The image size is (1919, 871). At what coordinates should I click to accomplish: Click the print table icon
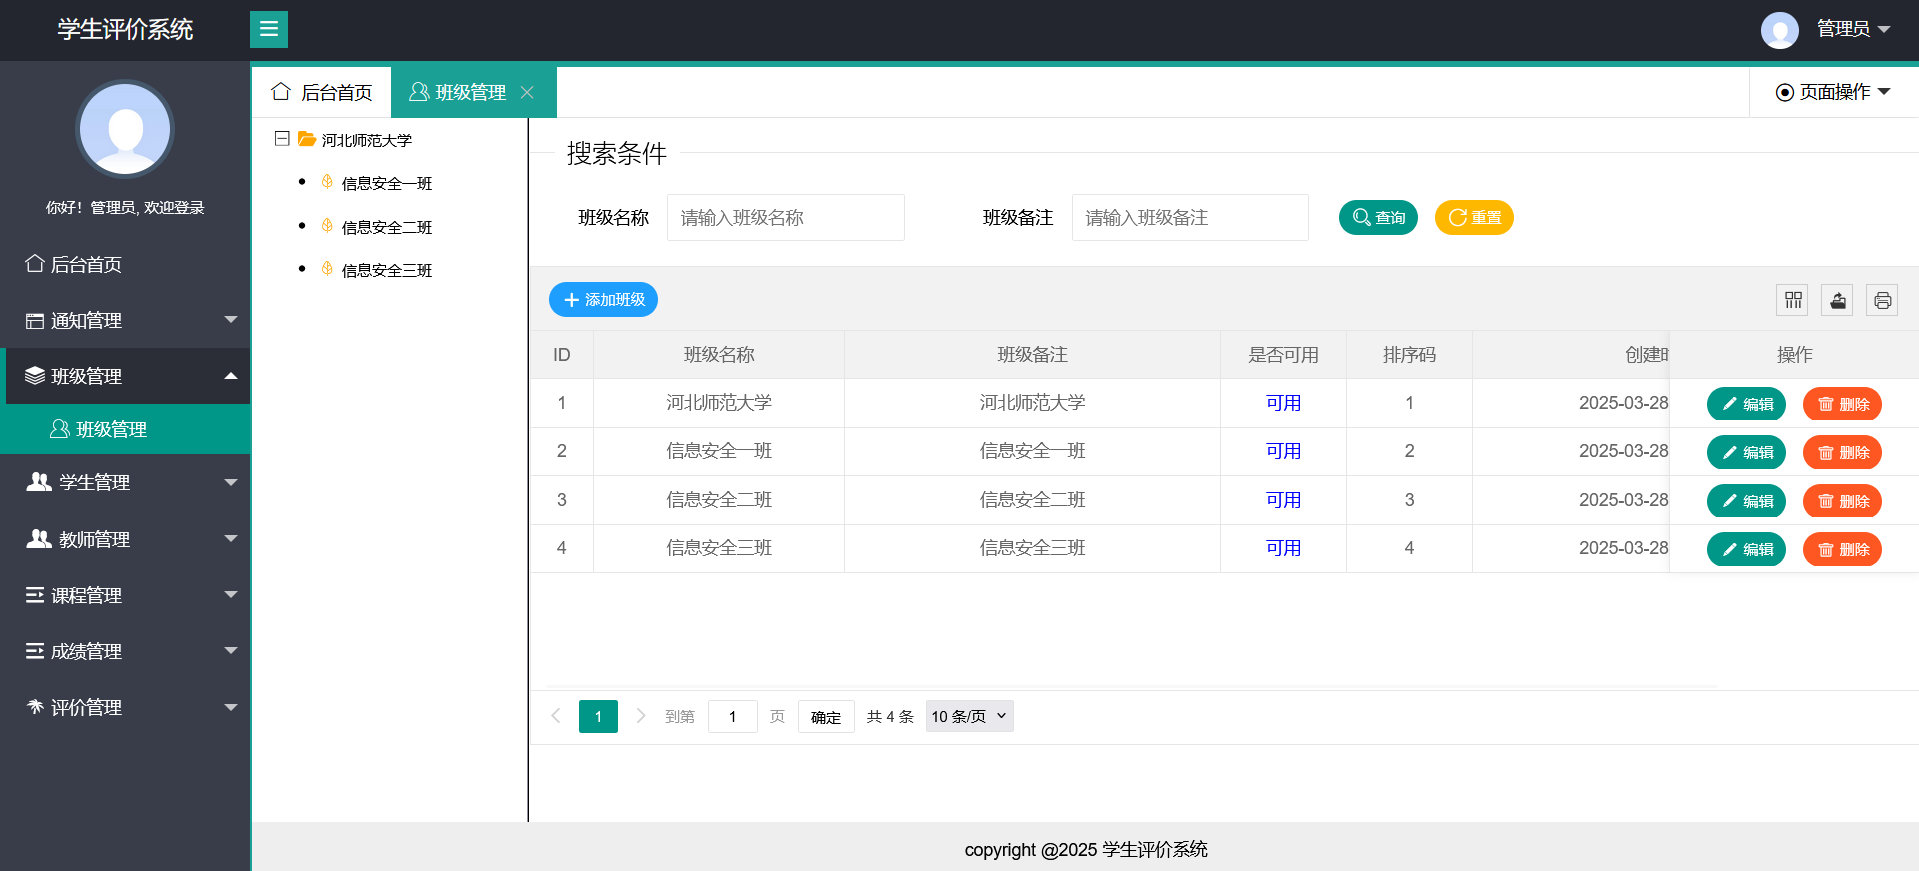point(1882,300)
